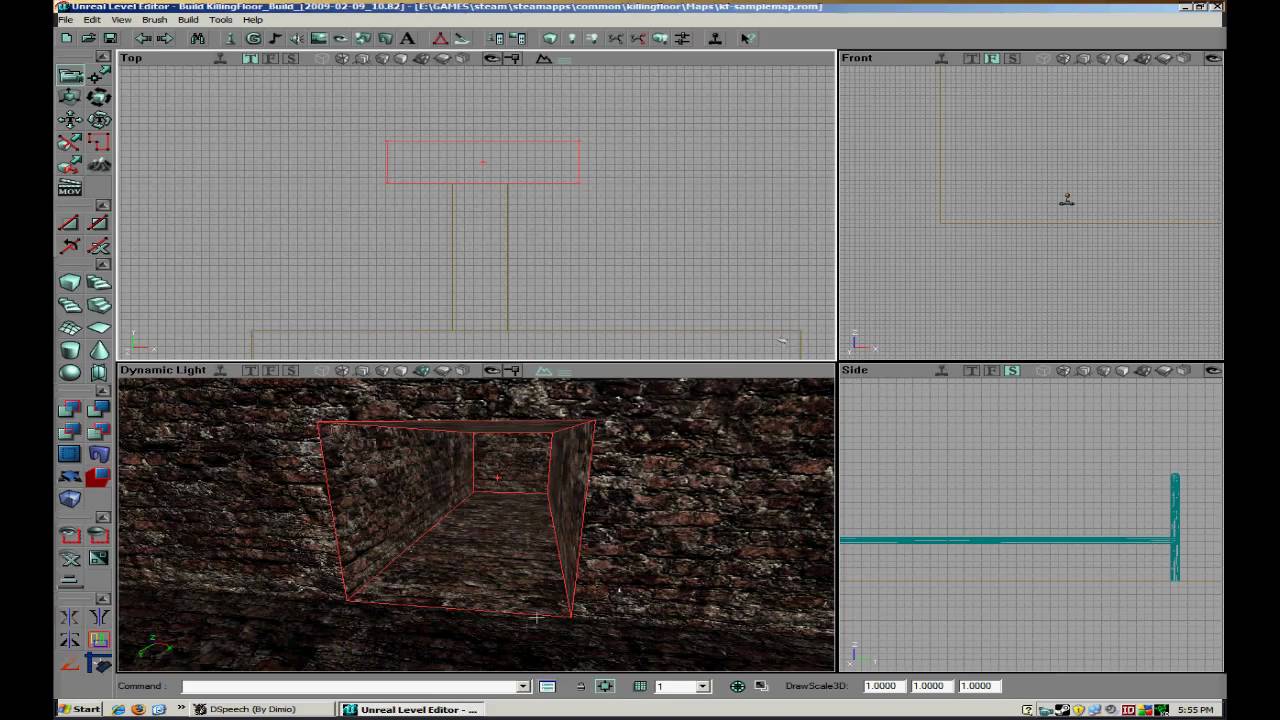
Task: Open the log window icon beside Command
Action: point(547,686)
